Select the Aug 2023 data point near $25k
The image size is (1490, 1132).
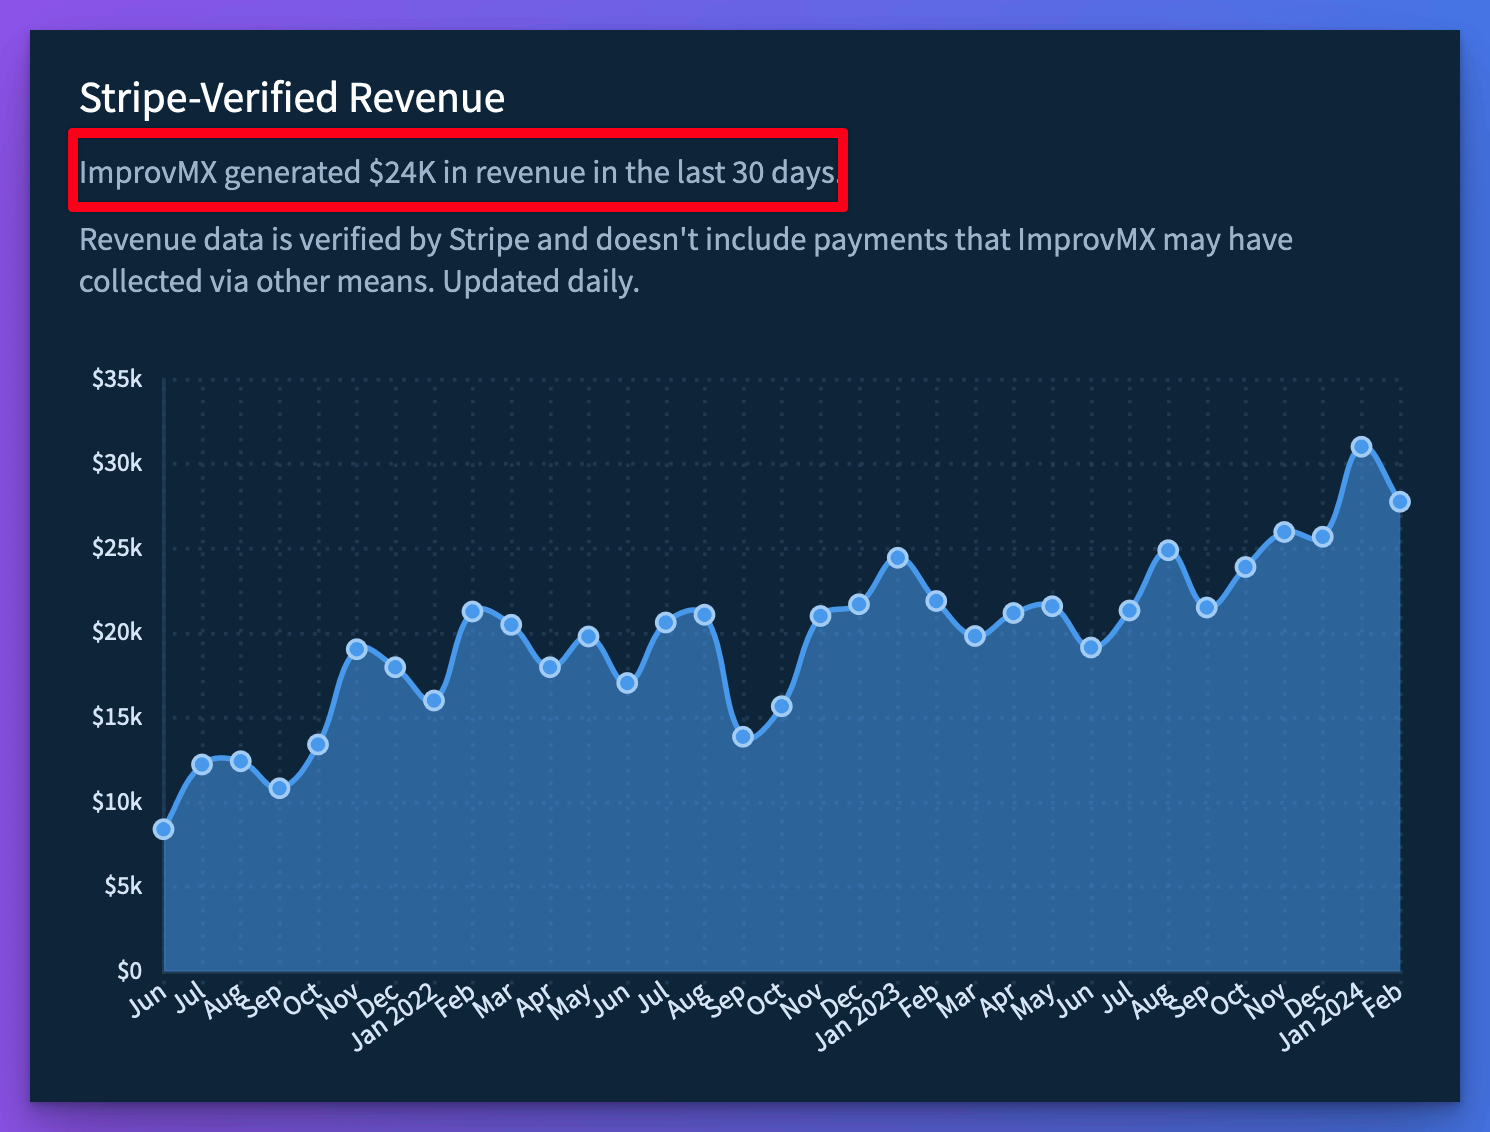click(1168, 550)
